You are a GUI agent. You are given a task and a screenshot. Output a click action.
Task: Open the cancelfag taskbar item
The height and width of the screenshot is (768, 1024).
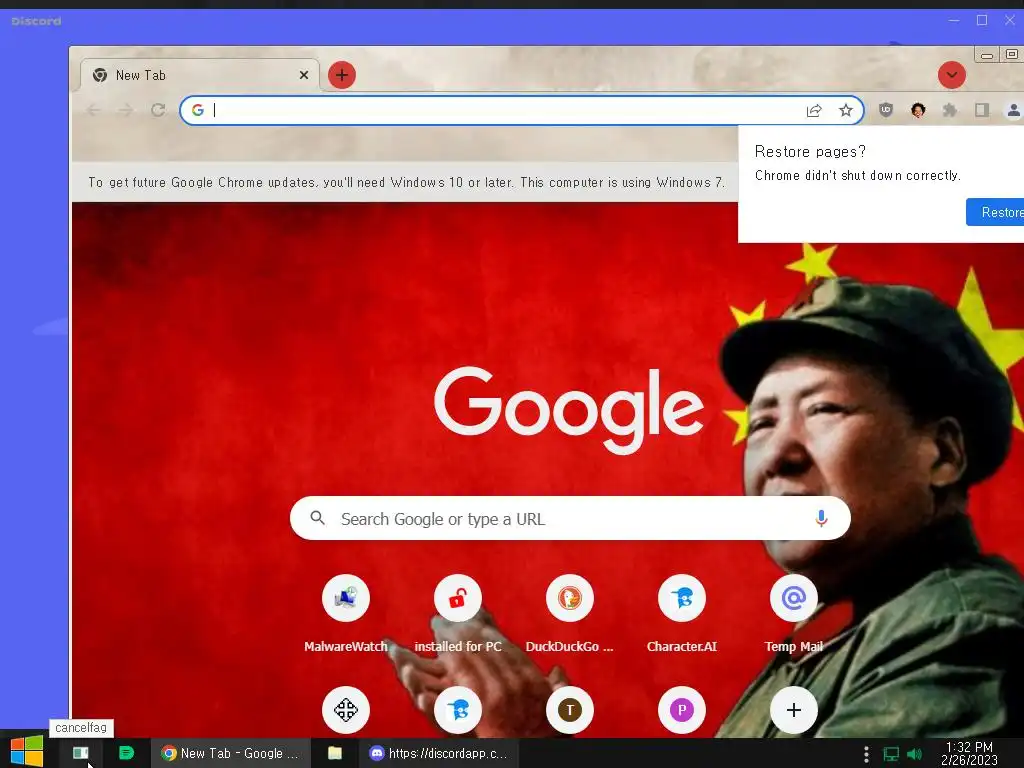click(x=80, y=753)
